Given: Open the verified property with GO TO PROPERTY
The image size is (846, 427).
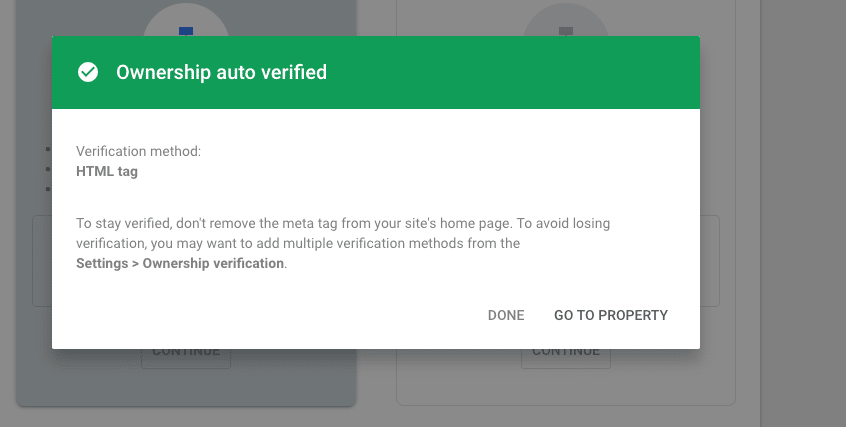Looking at the screenshot, I should (611, 315).
